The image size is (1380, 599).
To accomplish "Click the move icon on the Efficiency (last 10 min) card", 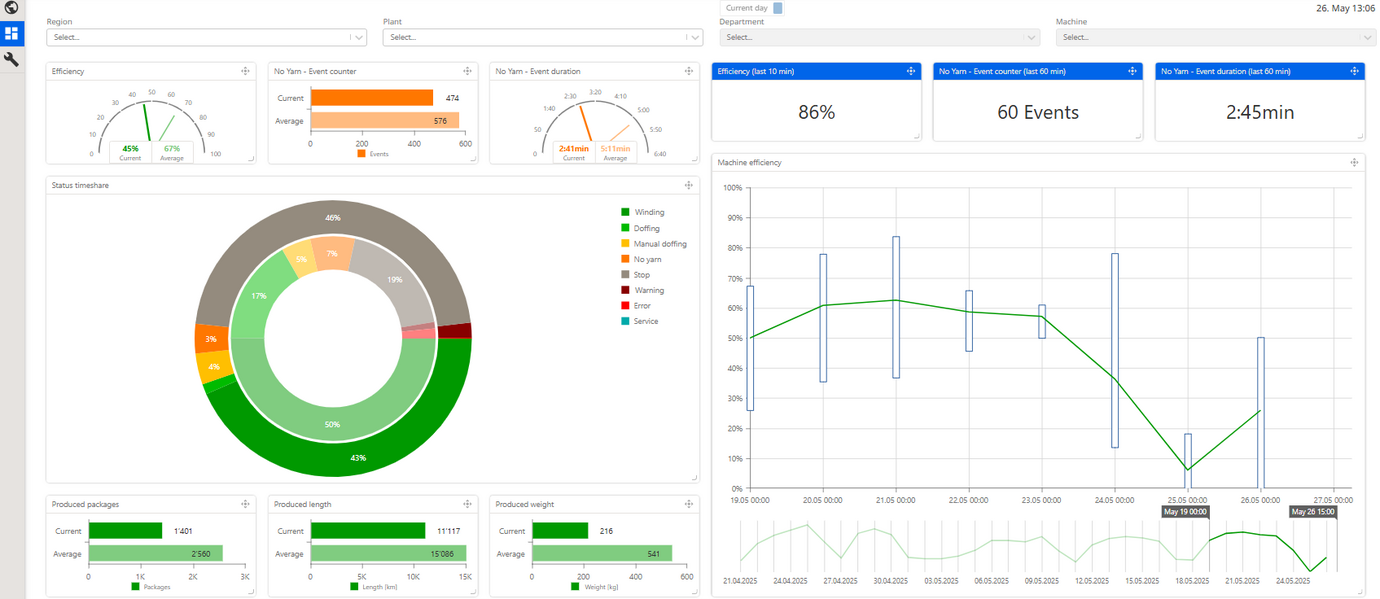I will (910, 71).
